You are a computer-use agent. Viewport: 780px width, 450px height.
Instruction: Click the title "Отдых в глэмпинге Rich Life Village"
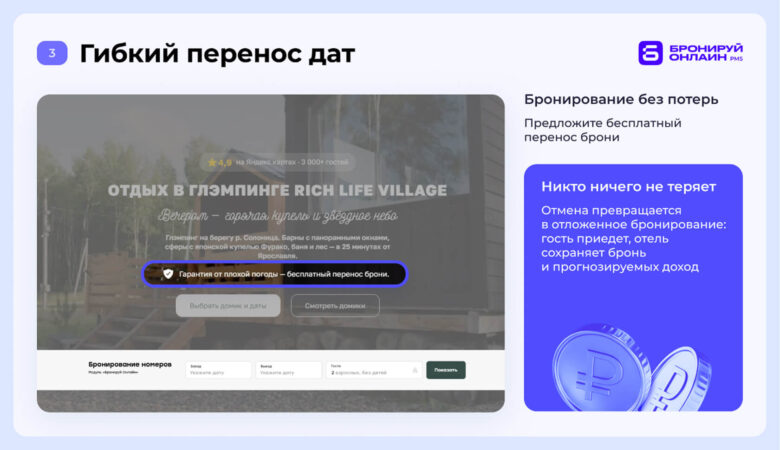277,190
